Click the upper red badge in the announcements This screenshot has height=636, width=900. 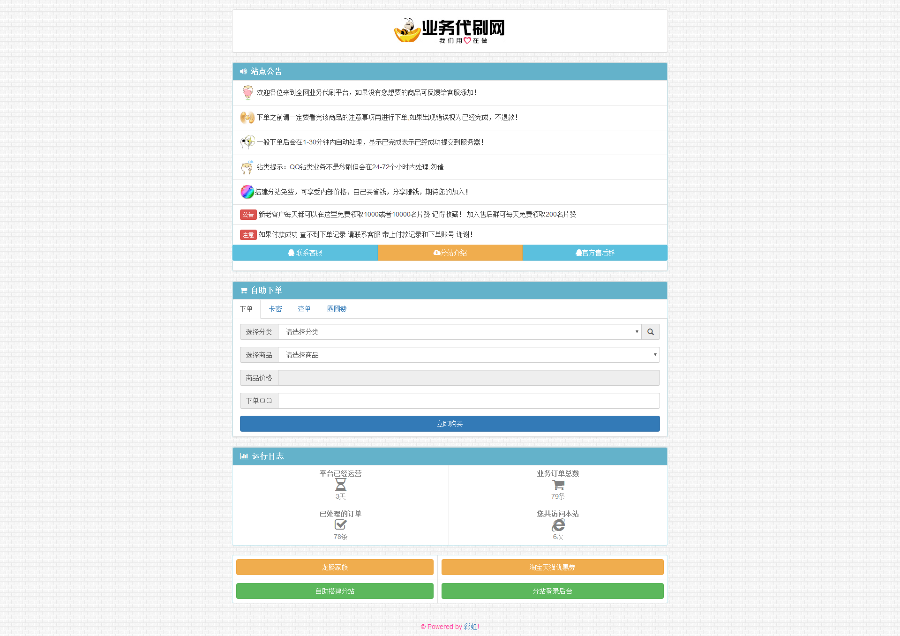click(x=248, y=215)
